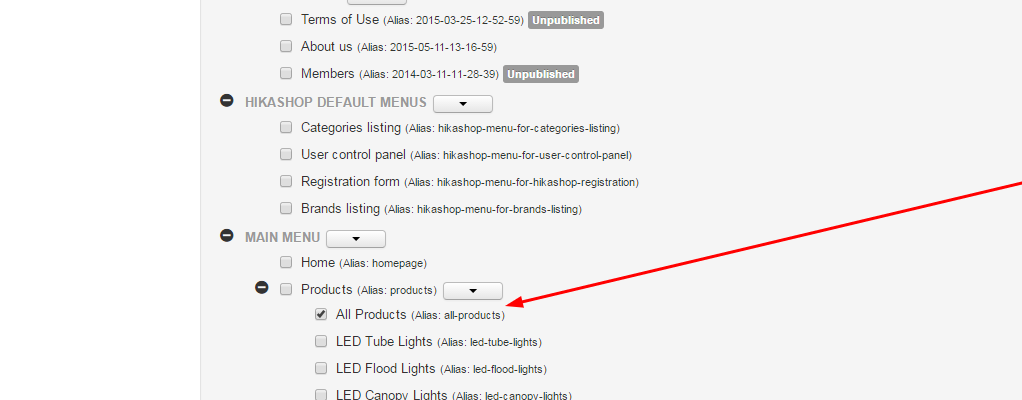Image resolution: width=1022 pixels, height=400 pixels.
Task: Select the Home menu item checkbox
Action: tap(286, 262)
